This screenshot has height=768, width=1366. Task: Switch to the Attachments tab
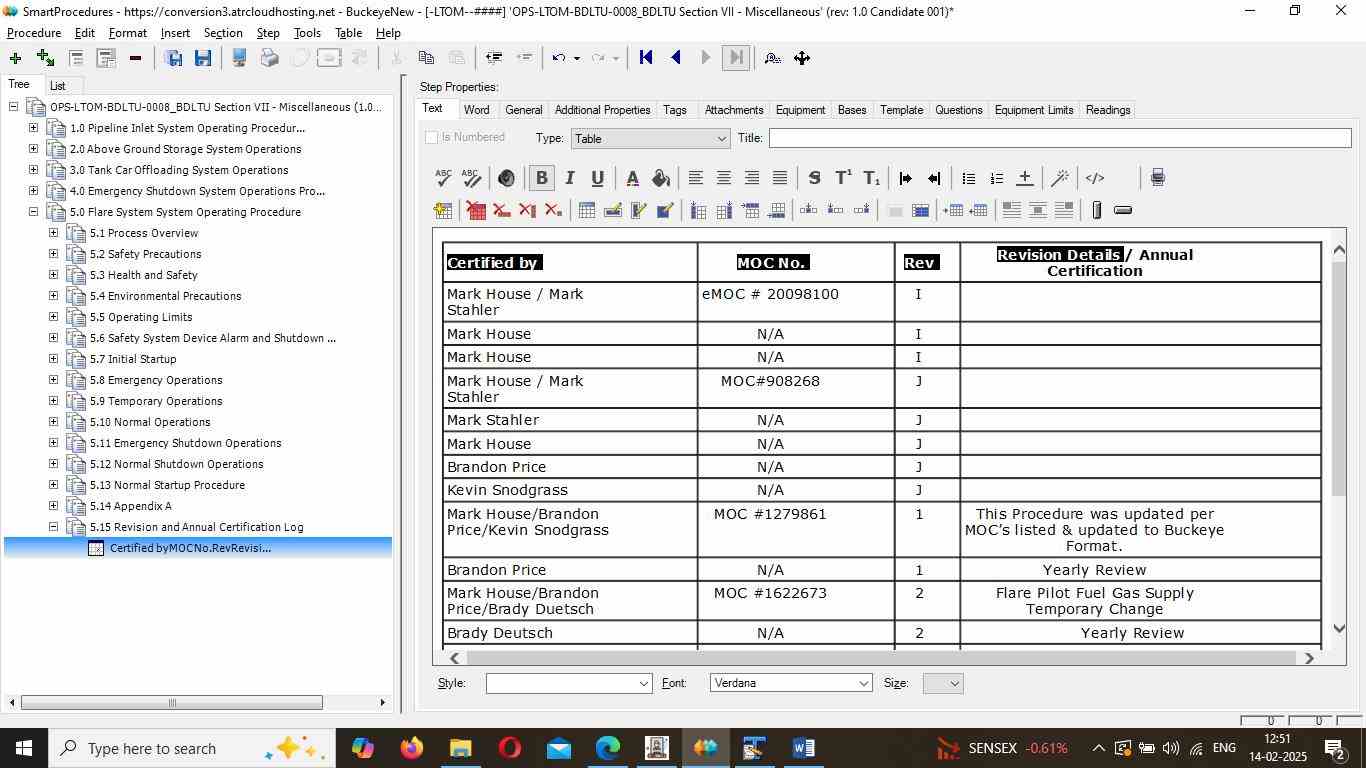coord(733,110)
